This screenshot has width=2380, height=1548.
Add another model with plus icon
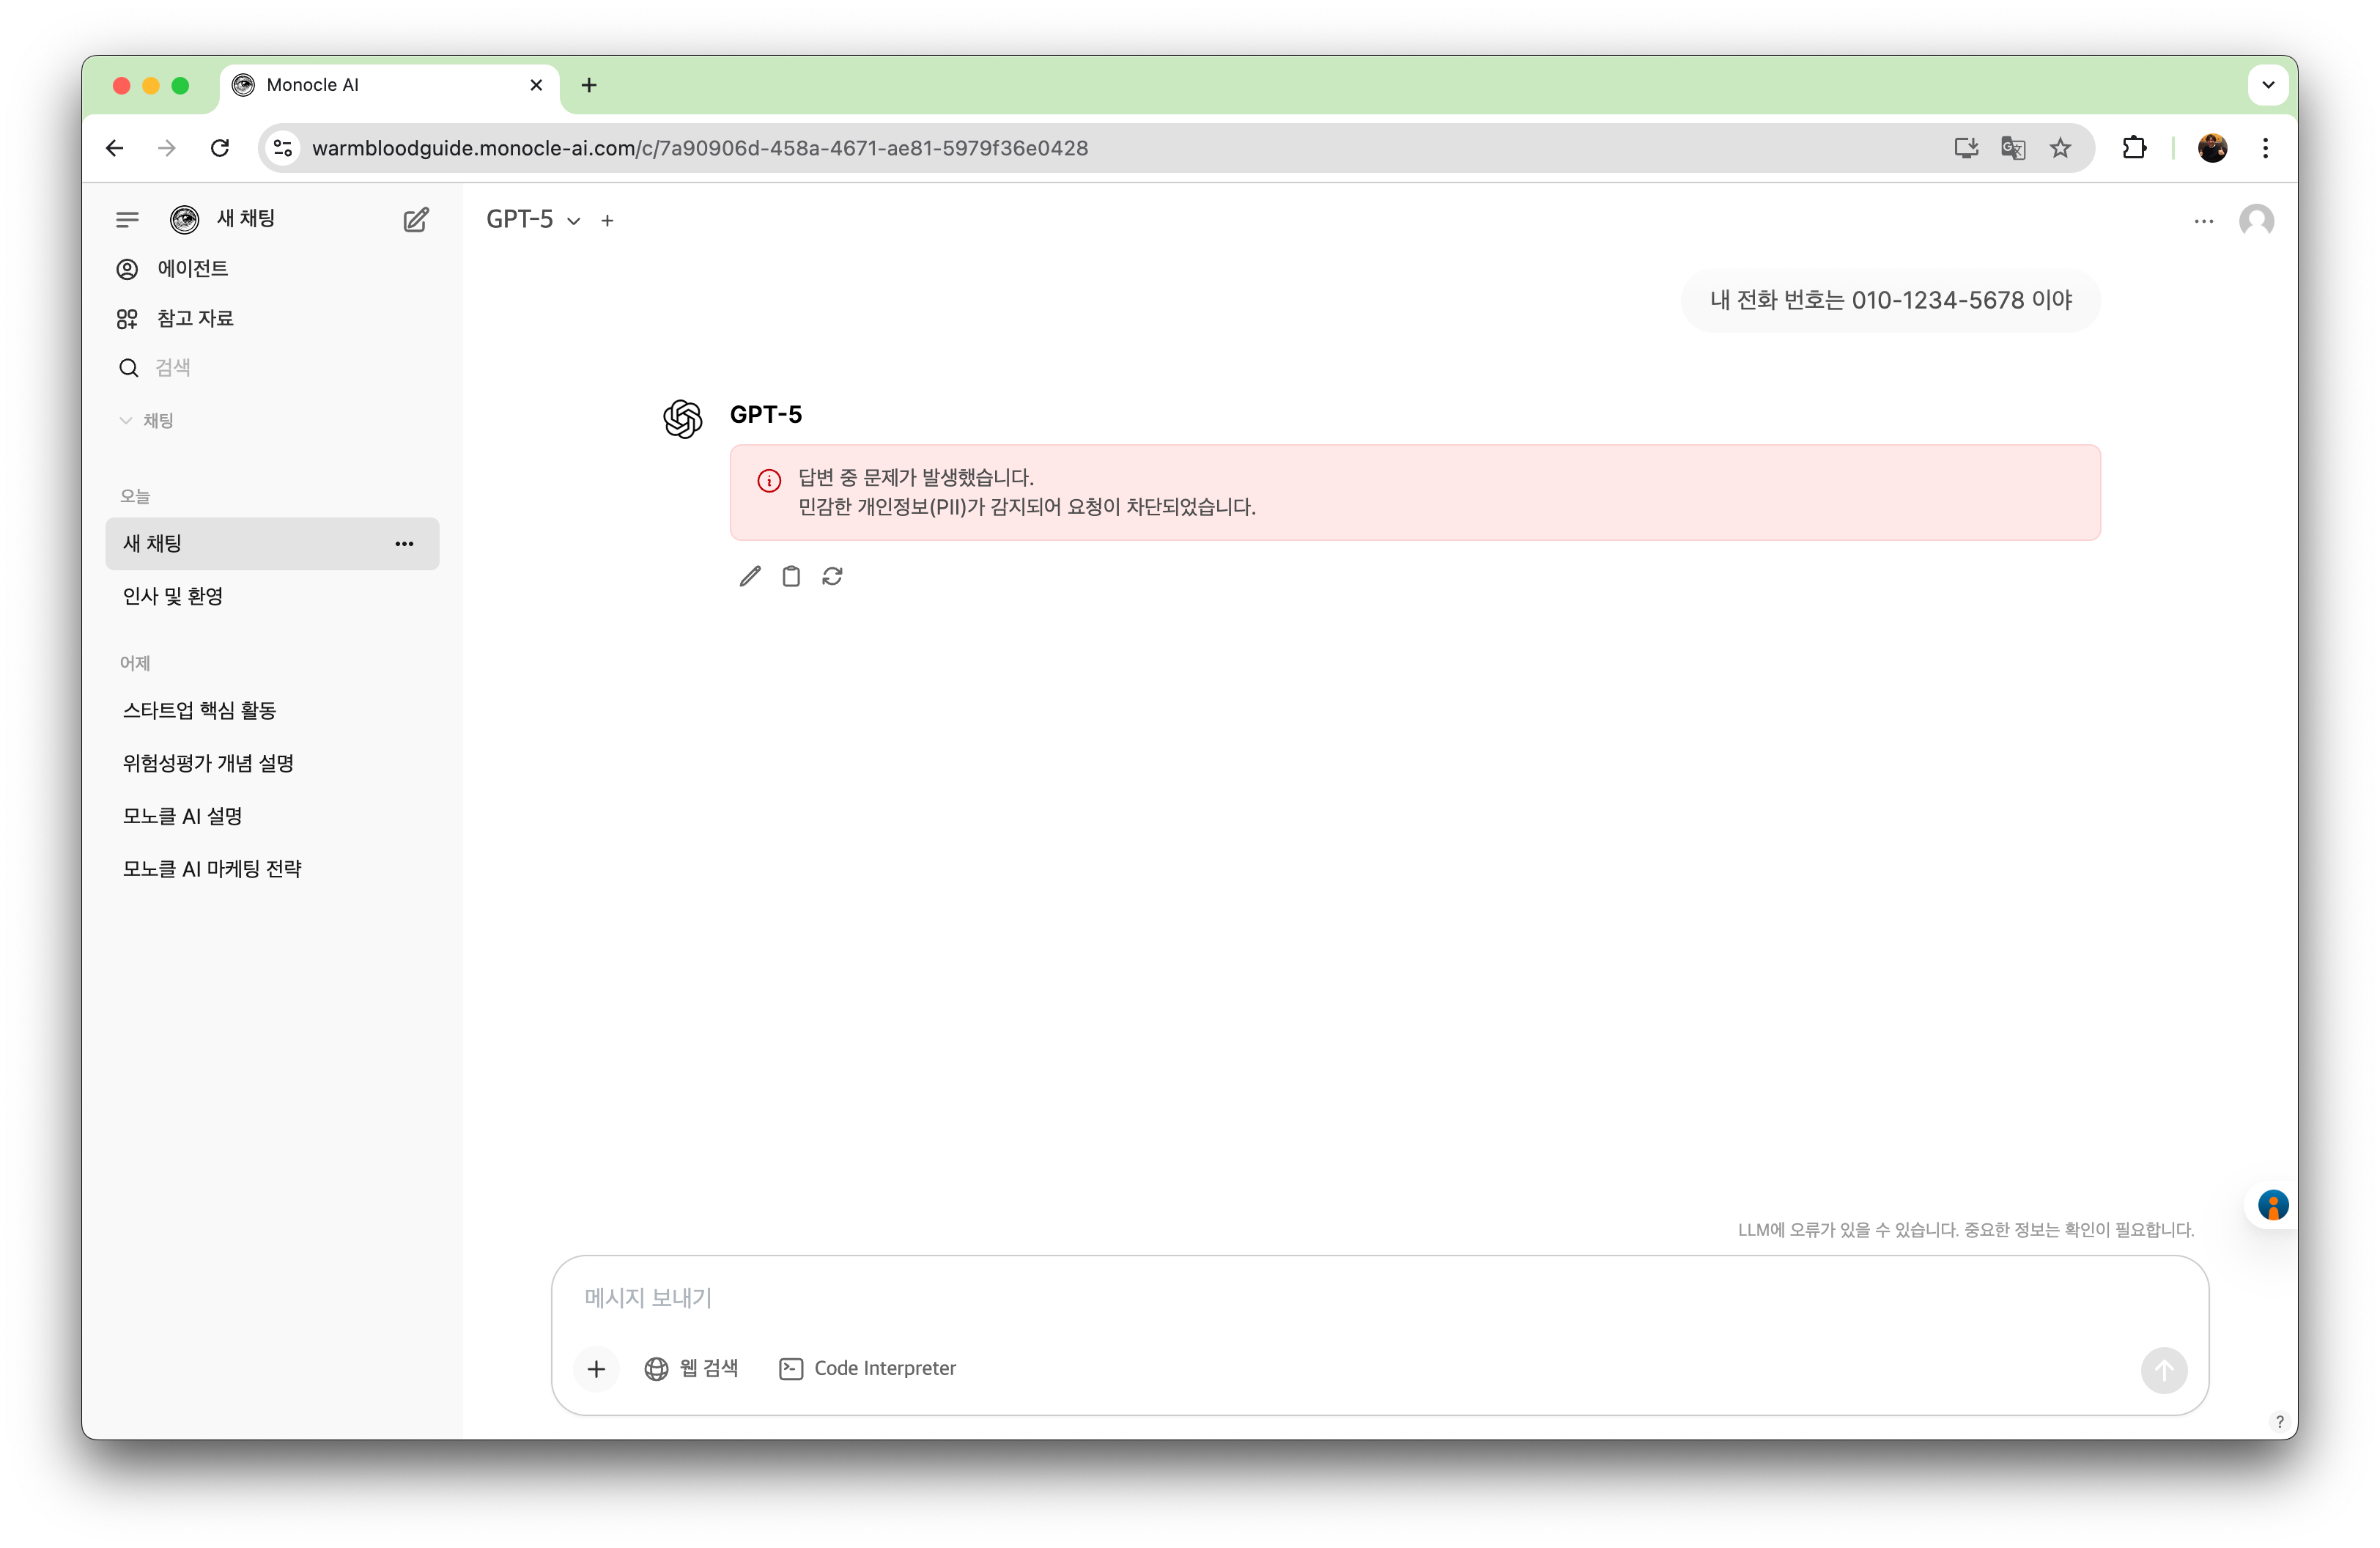tap(607, 221)
